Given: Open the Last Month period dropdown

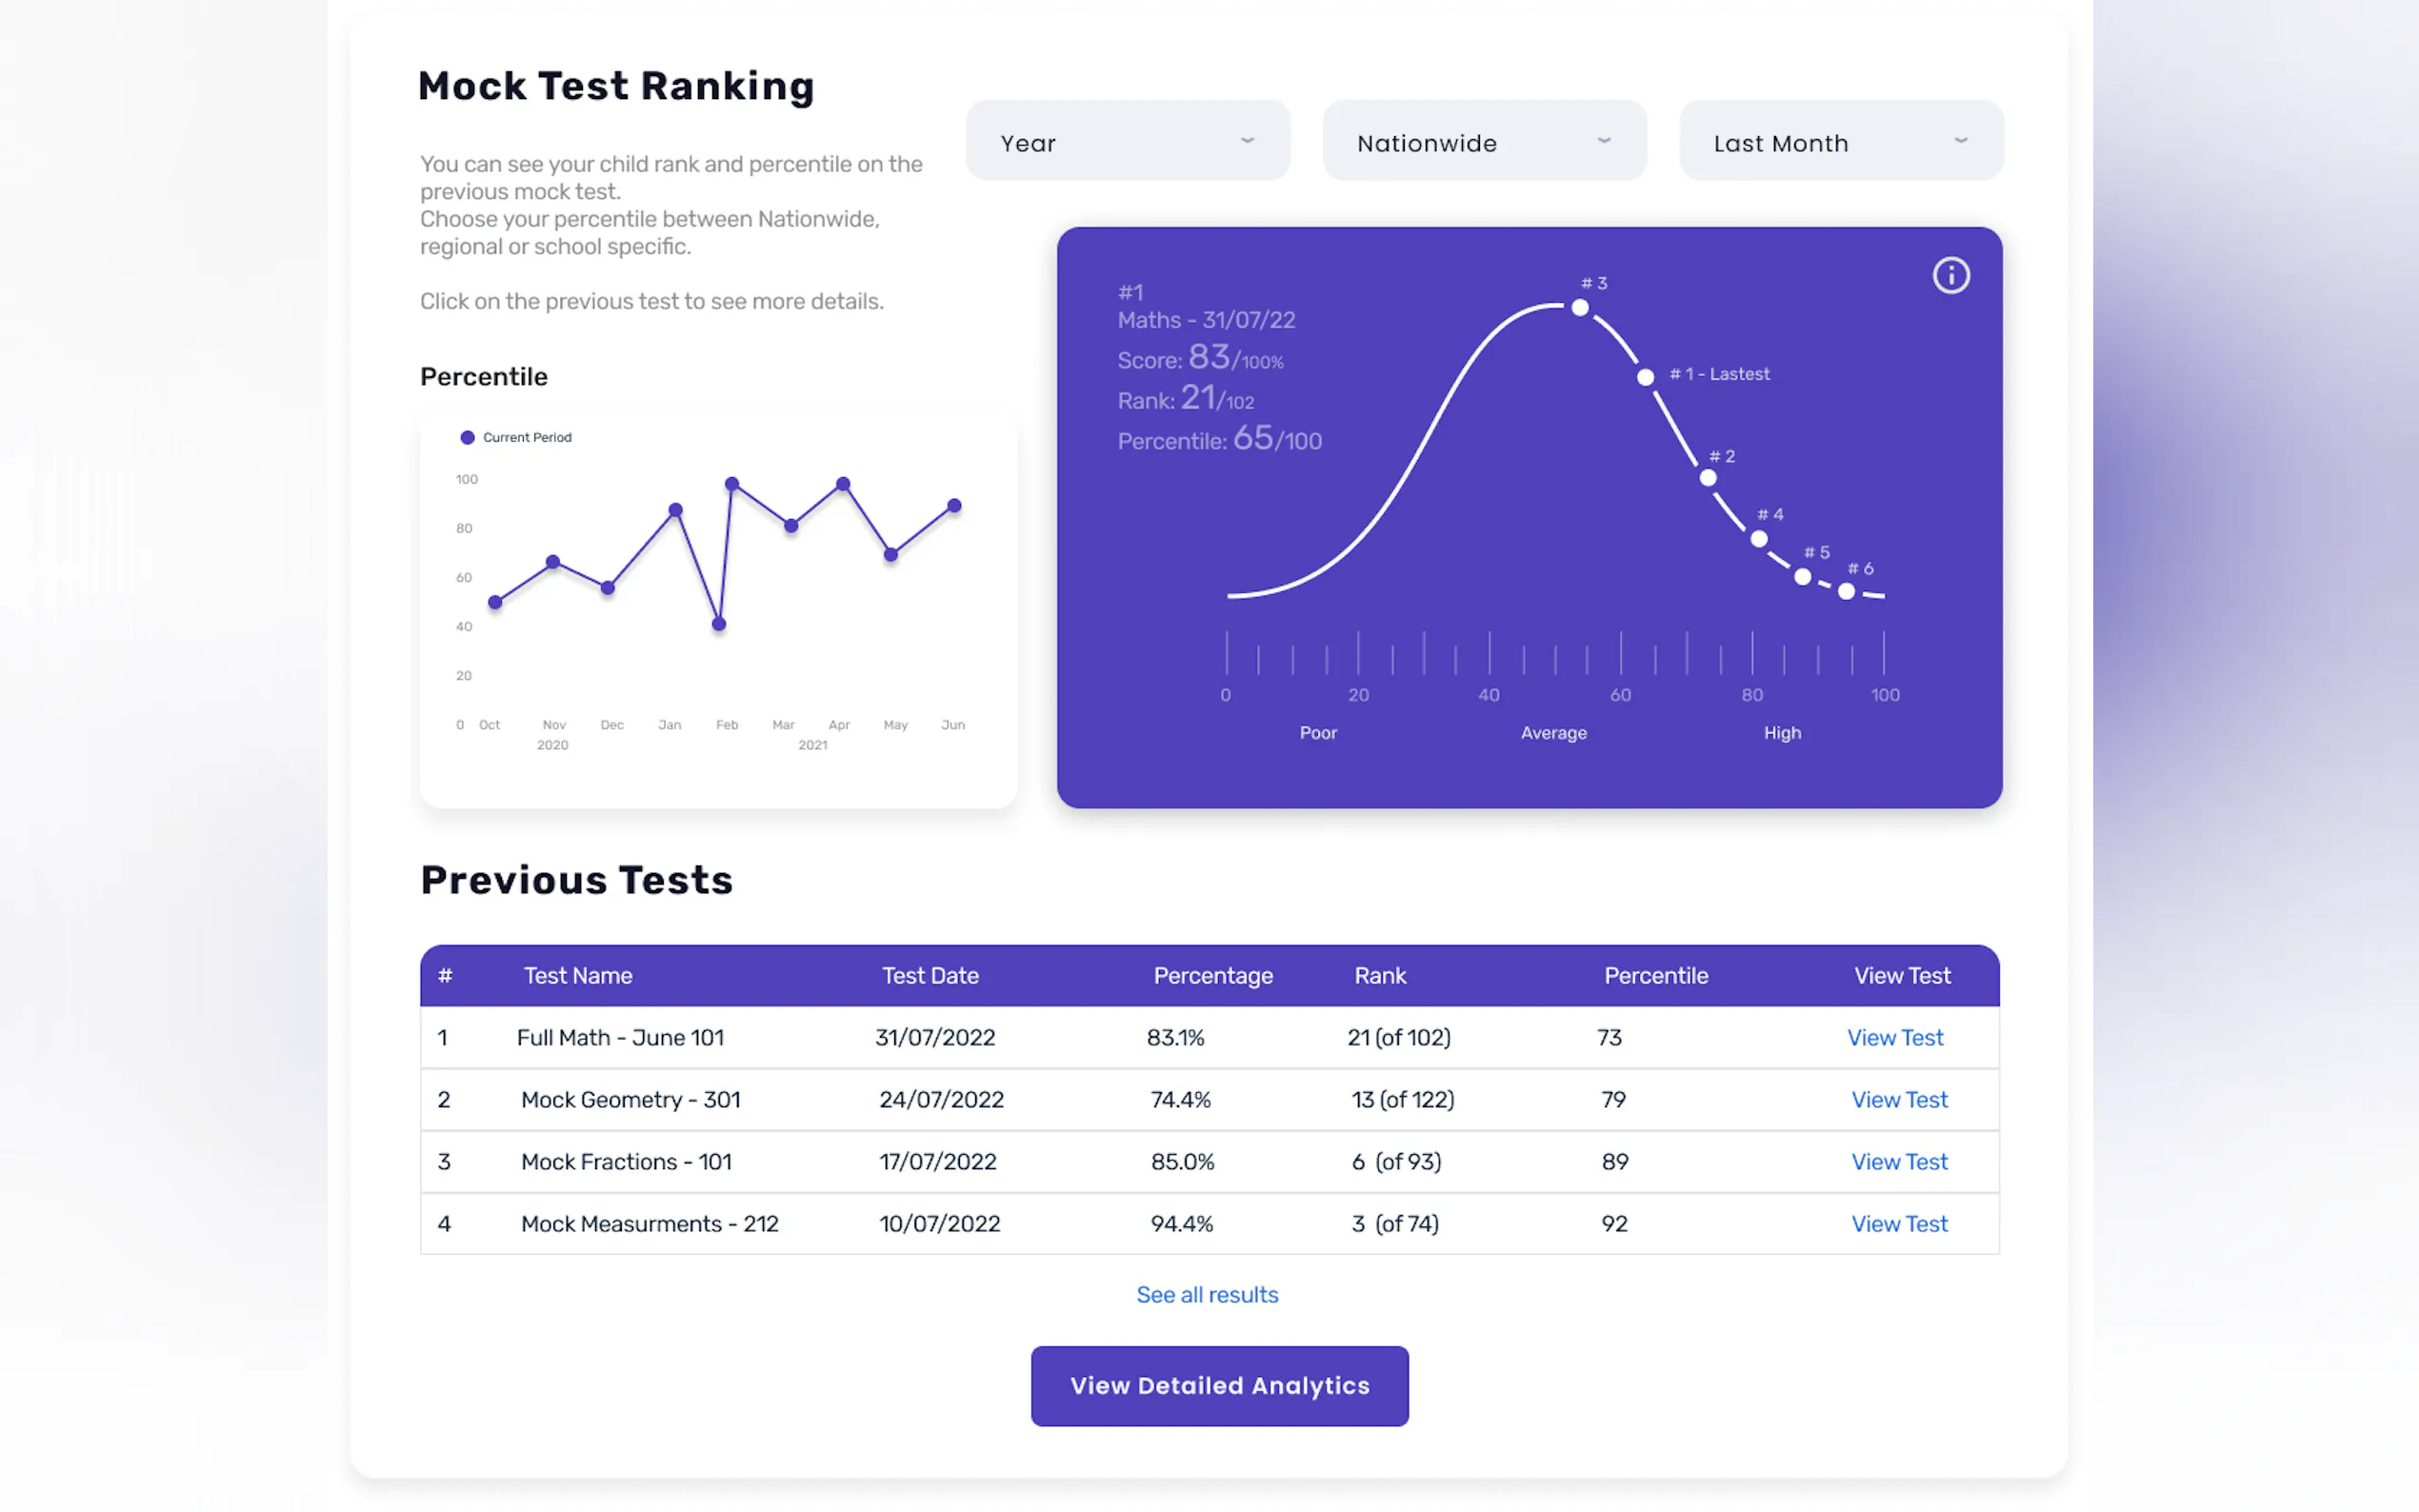Looking at the screenshot, I should point(1840,142).
